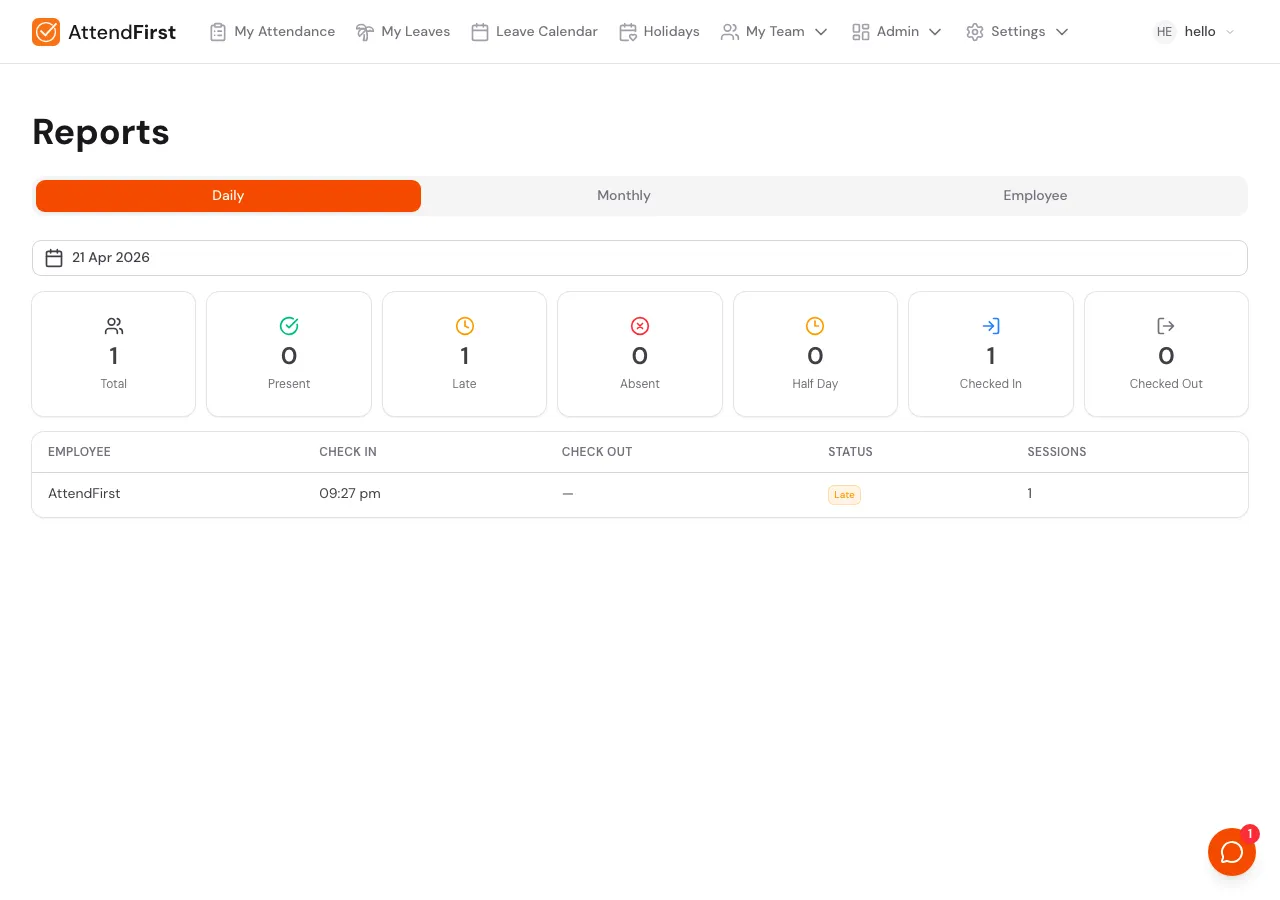1280x900 pixels.
Task: Click the AttendFirst logo icon
Action: 46,31
